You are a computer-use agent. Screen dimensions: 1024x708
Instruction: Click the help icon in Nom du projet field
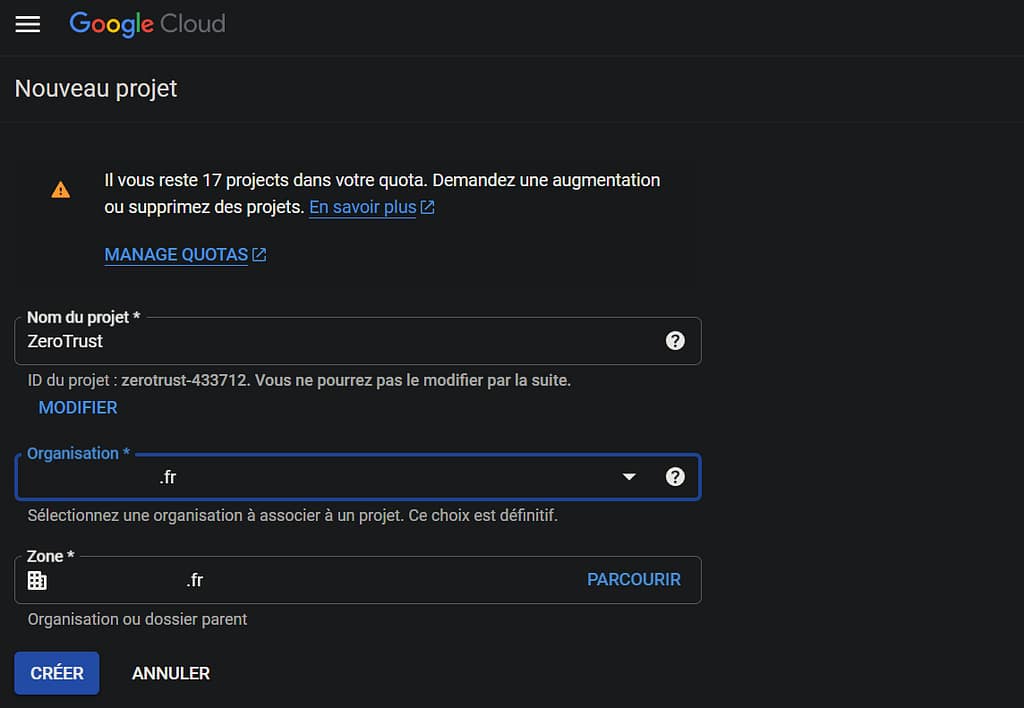(675, 341)
